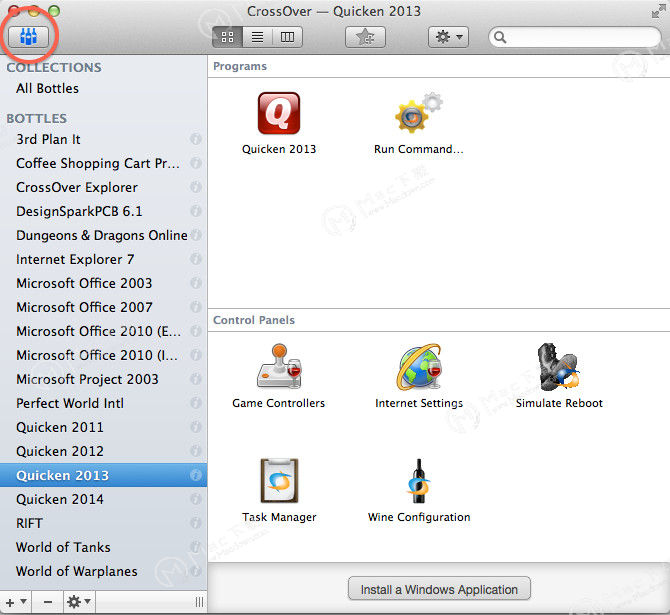Click the Control Panels section header
Screen dimensions: 670x615
point(254,320)
